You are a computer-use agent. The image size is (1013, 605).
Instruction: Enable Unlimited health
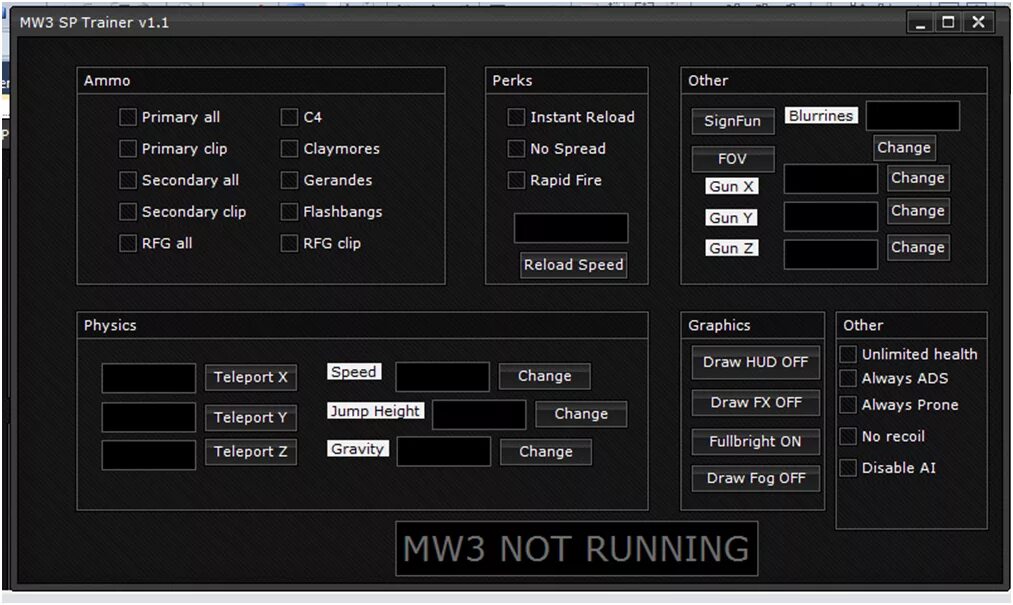pos(848,354)
